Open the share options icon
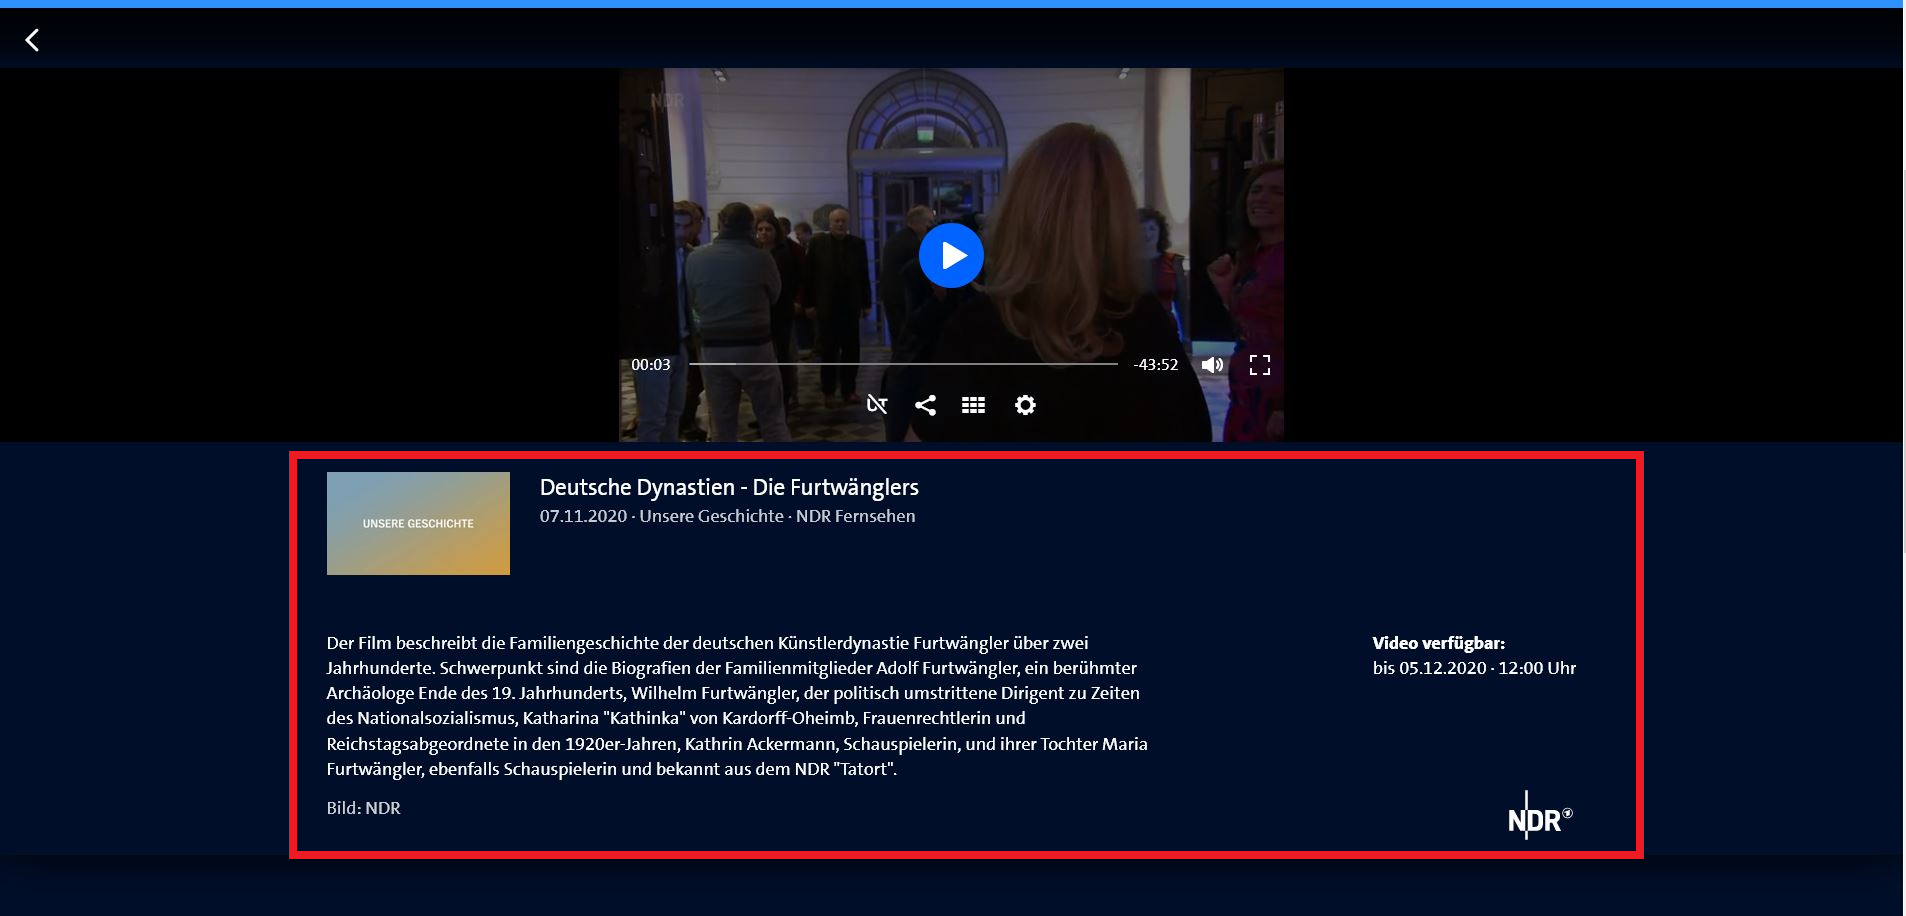1906x916 pixels. click(925, 405)
